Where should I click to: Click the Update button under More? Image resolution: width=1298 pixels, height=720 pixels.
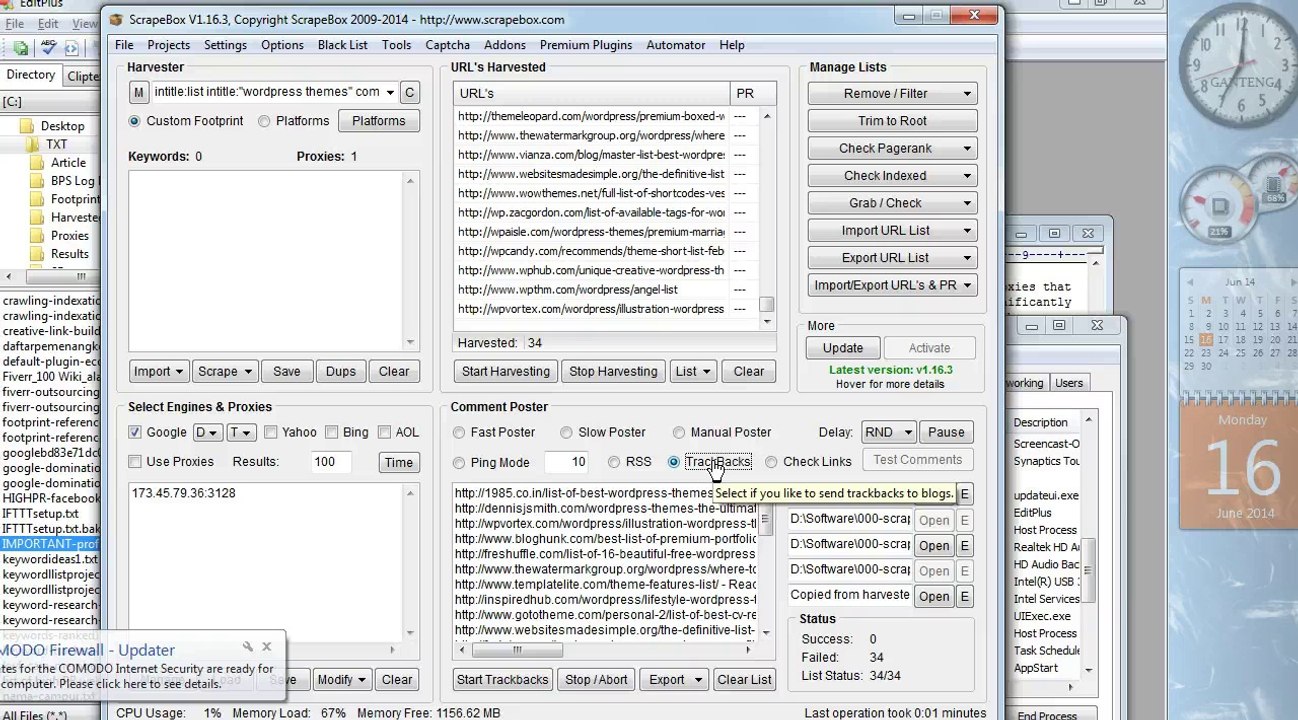(x=842, y=348)
